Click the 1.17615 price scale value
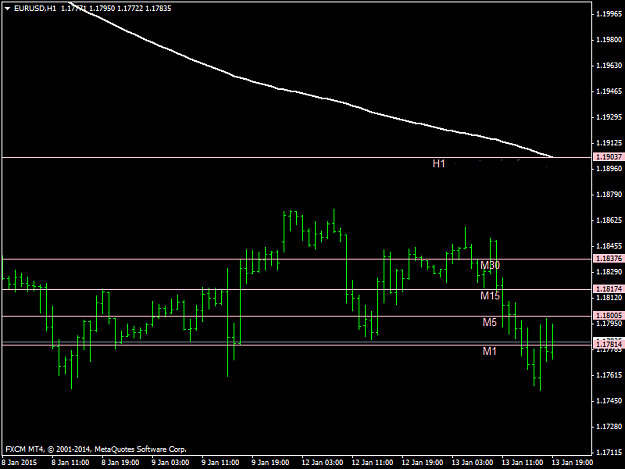Image resolution: width=625 pixels, height=469 pixels. click(x=609, y=375)
